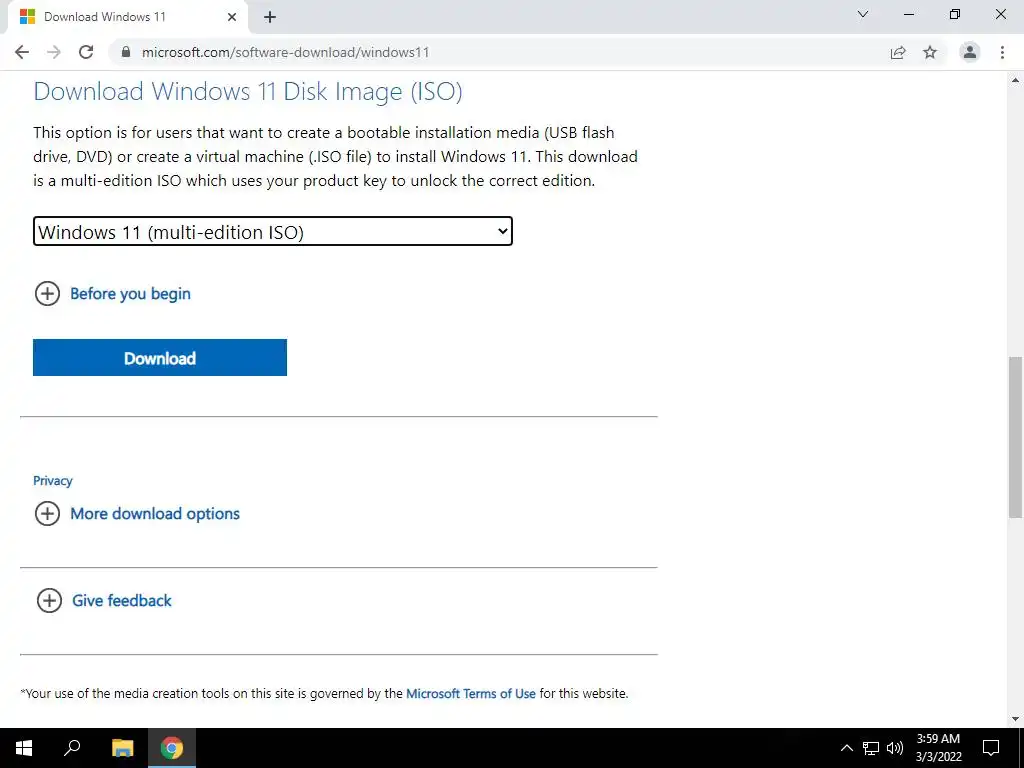Click the scrollbar down arrow
1024x768 pixels.
[1016, 719]
